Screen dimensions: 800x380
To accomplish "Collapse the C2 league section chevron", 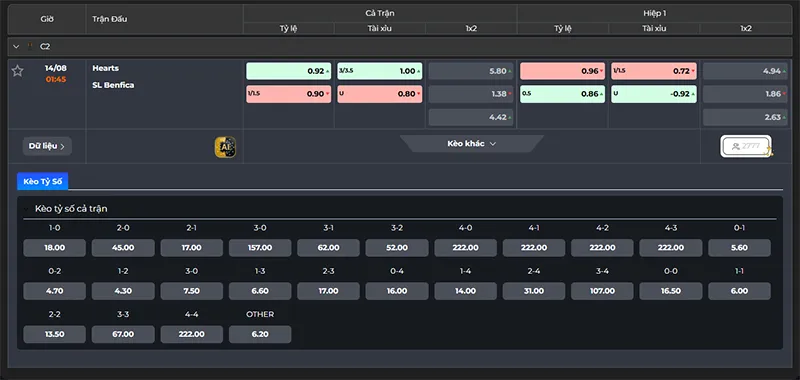I will pyautogui.click(x=16, y=46).
